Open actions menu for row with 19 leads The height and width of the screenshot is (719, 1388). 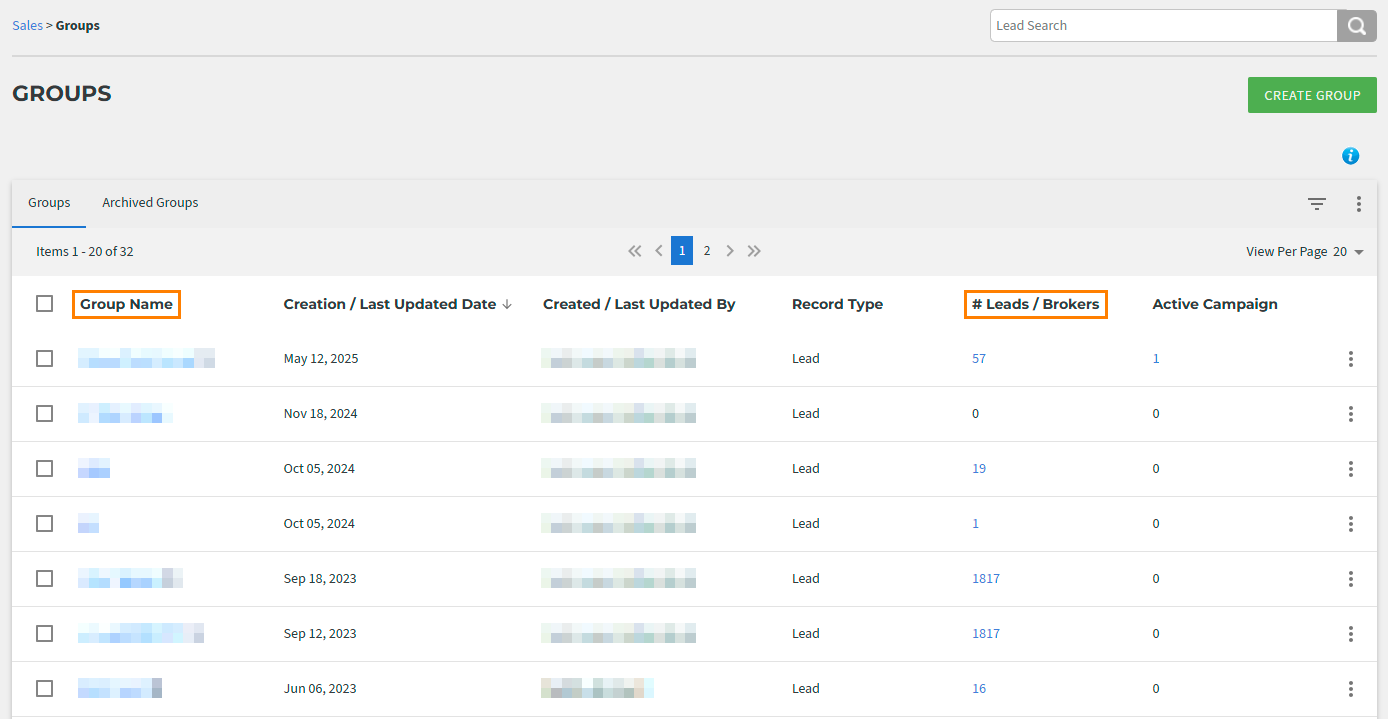pyautogui.click(x=1351, y=469)
